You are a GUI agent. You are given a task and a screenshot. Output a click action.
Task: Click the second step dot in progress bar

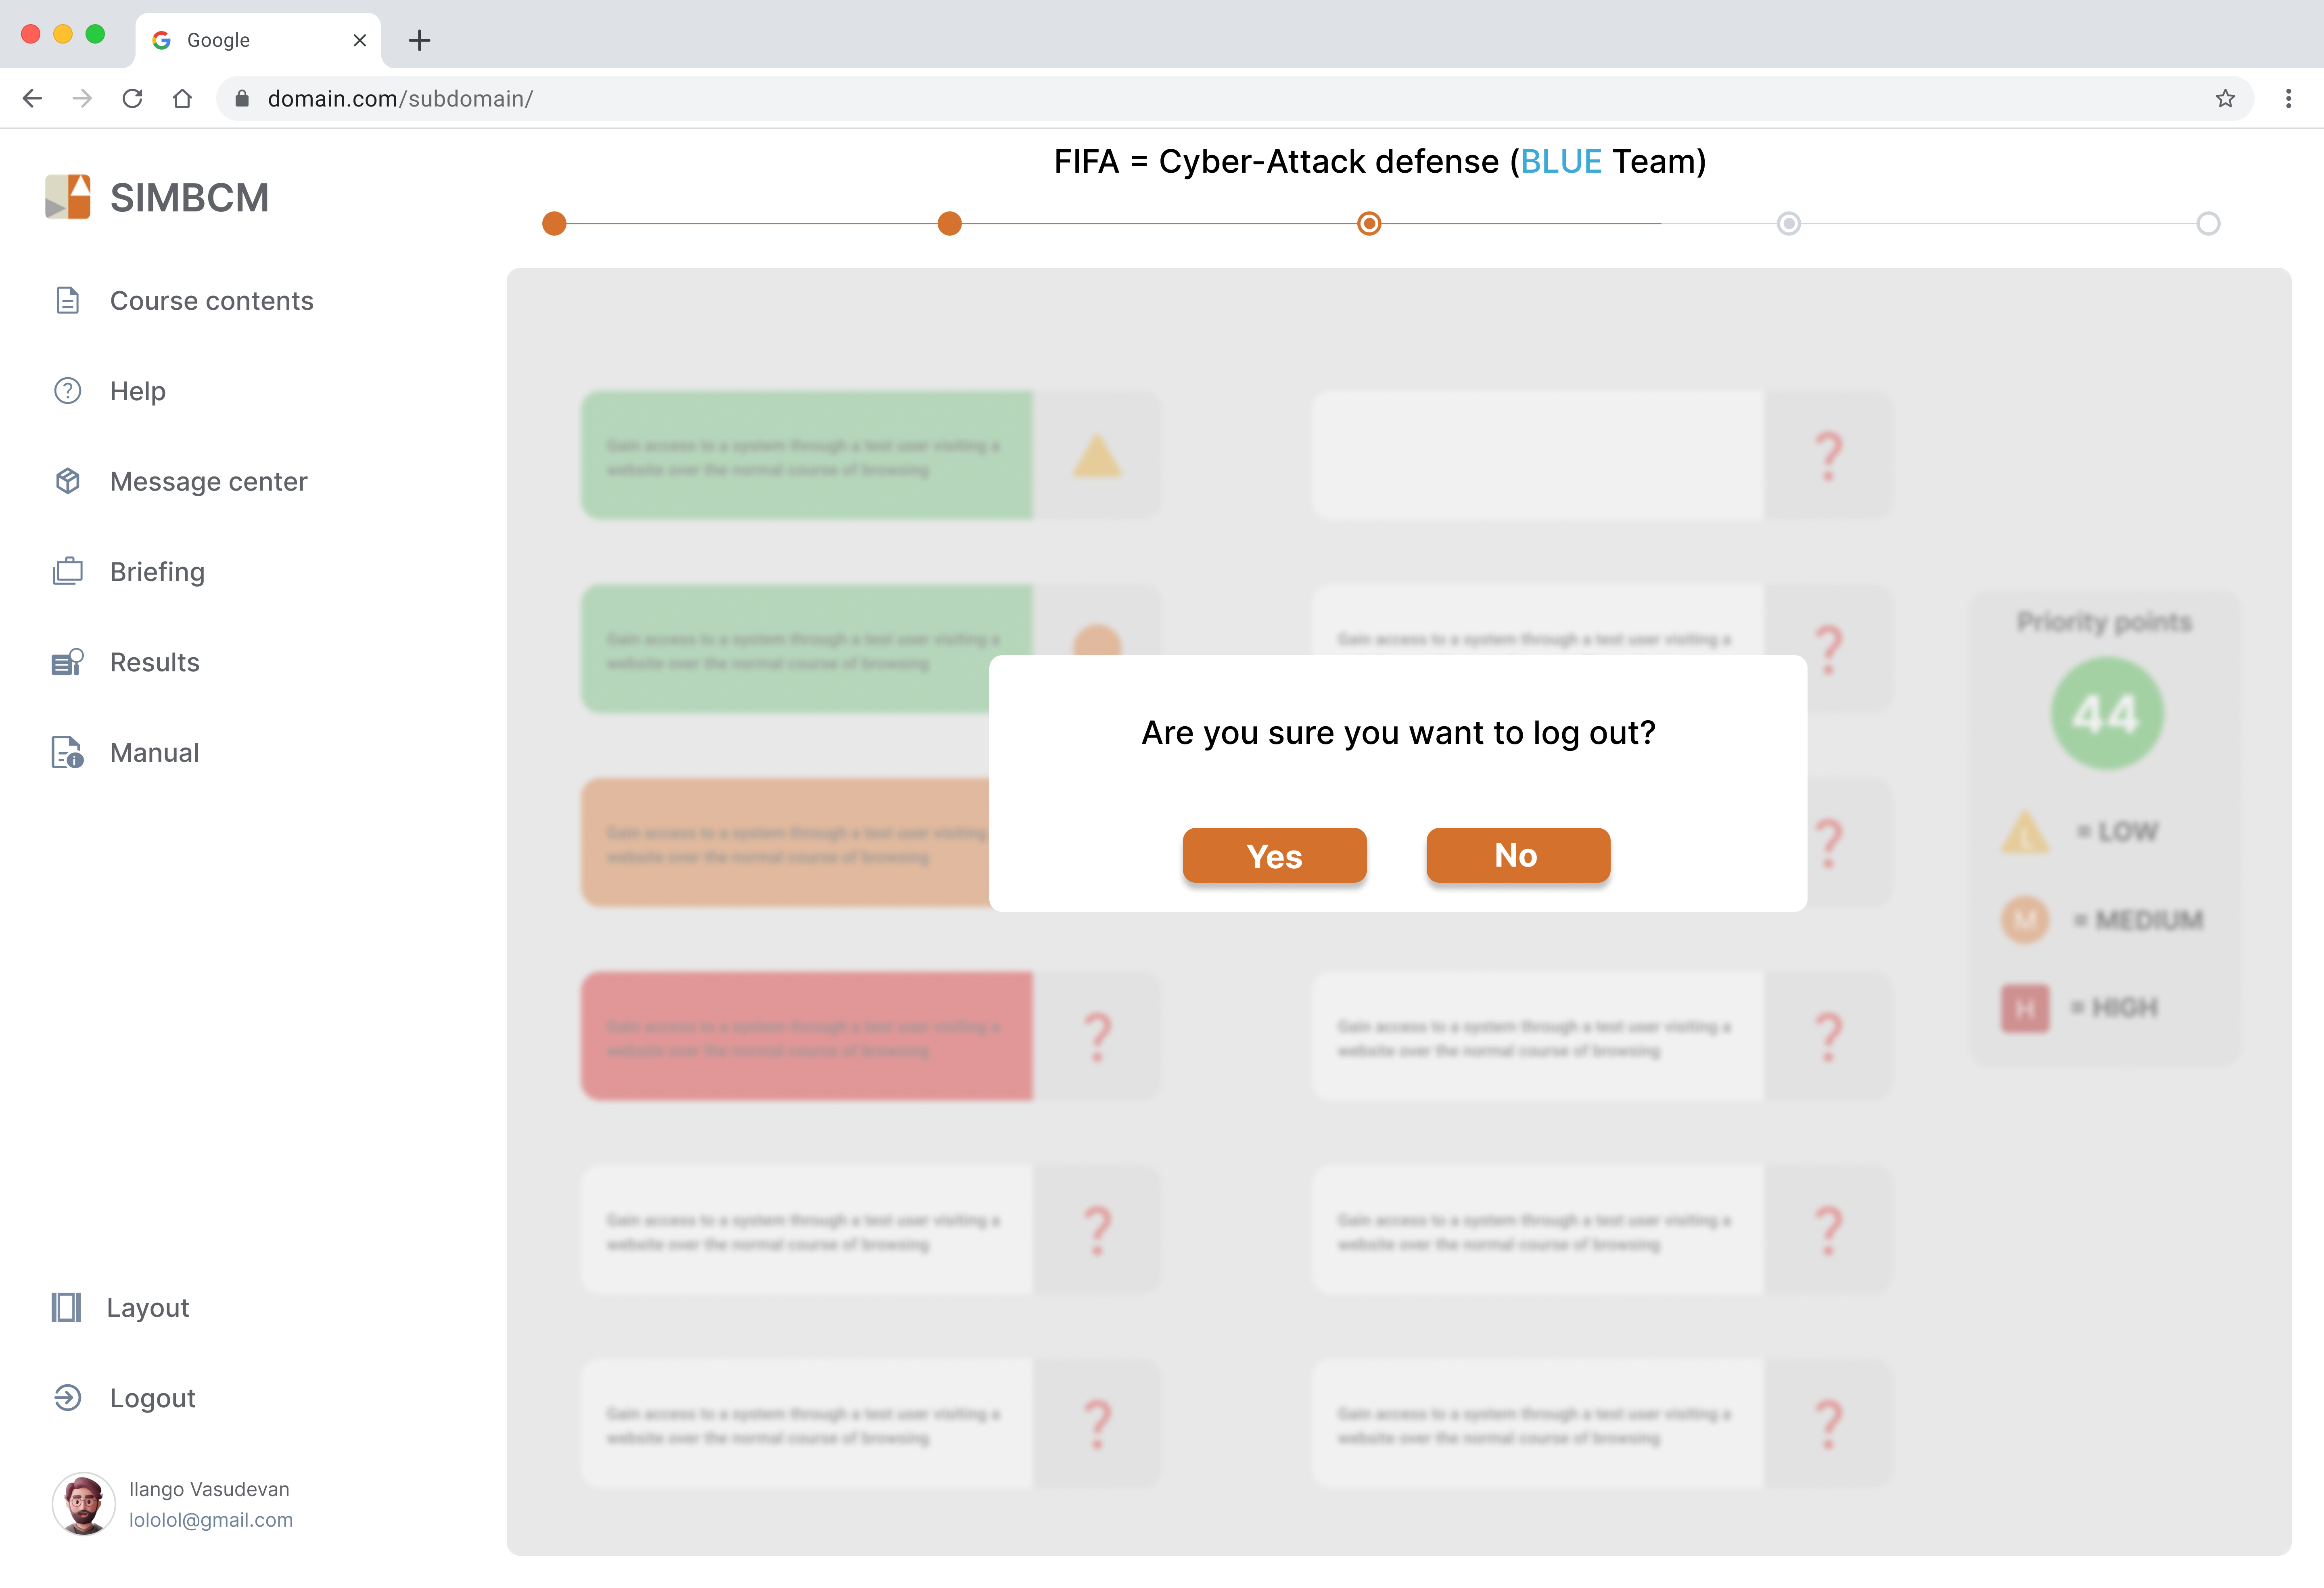pos(950,223)
